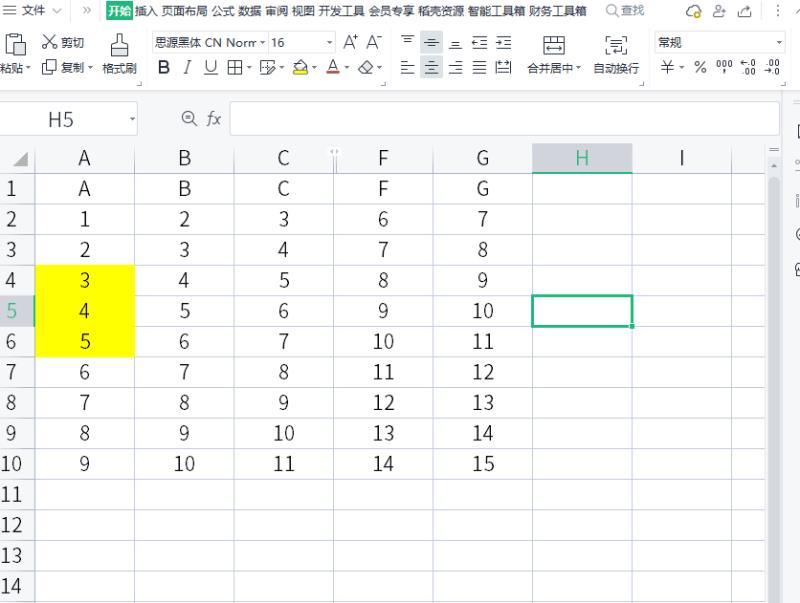
Task: Click into the formula bar input
Action: pyautogui.click(x=505, y=119)
